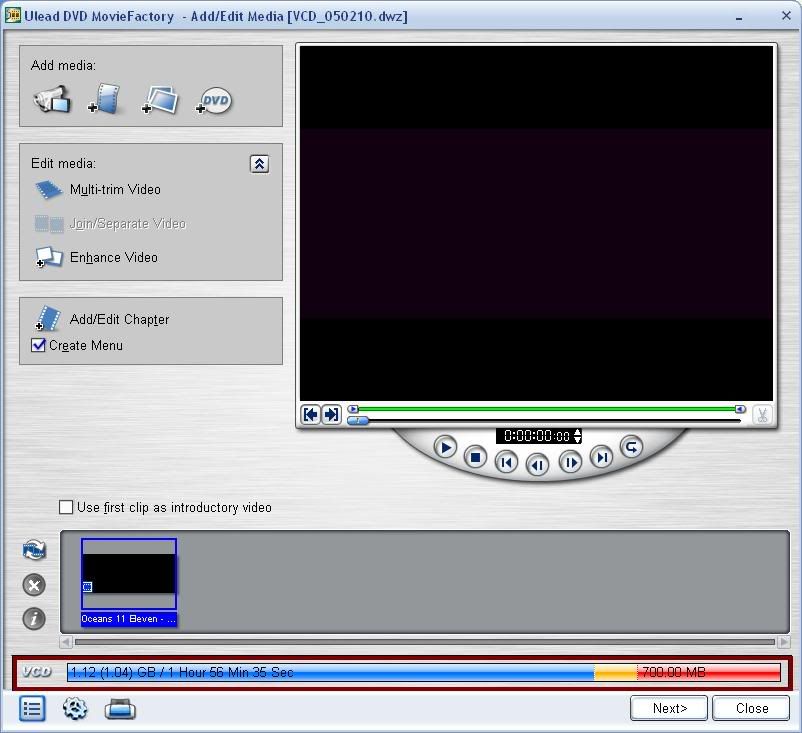Uncheck the Create Menu checkbox

pos(38,345)
